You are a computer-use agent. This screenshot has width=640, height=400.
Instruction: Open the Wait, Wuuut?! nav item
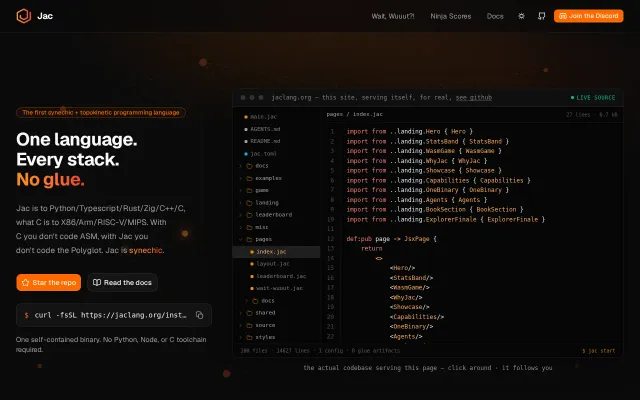(x=393, y=16)
